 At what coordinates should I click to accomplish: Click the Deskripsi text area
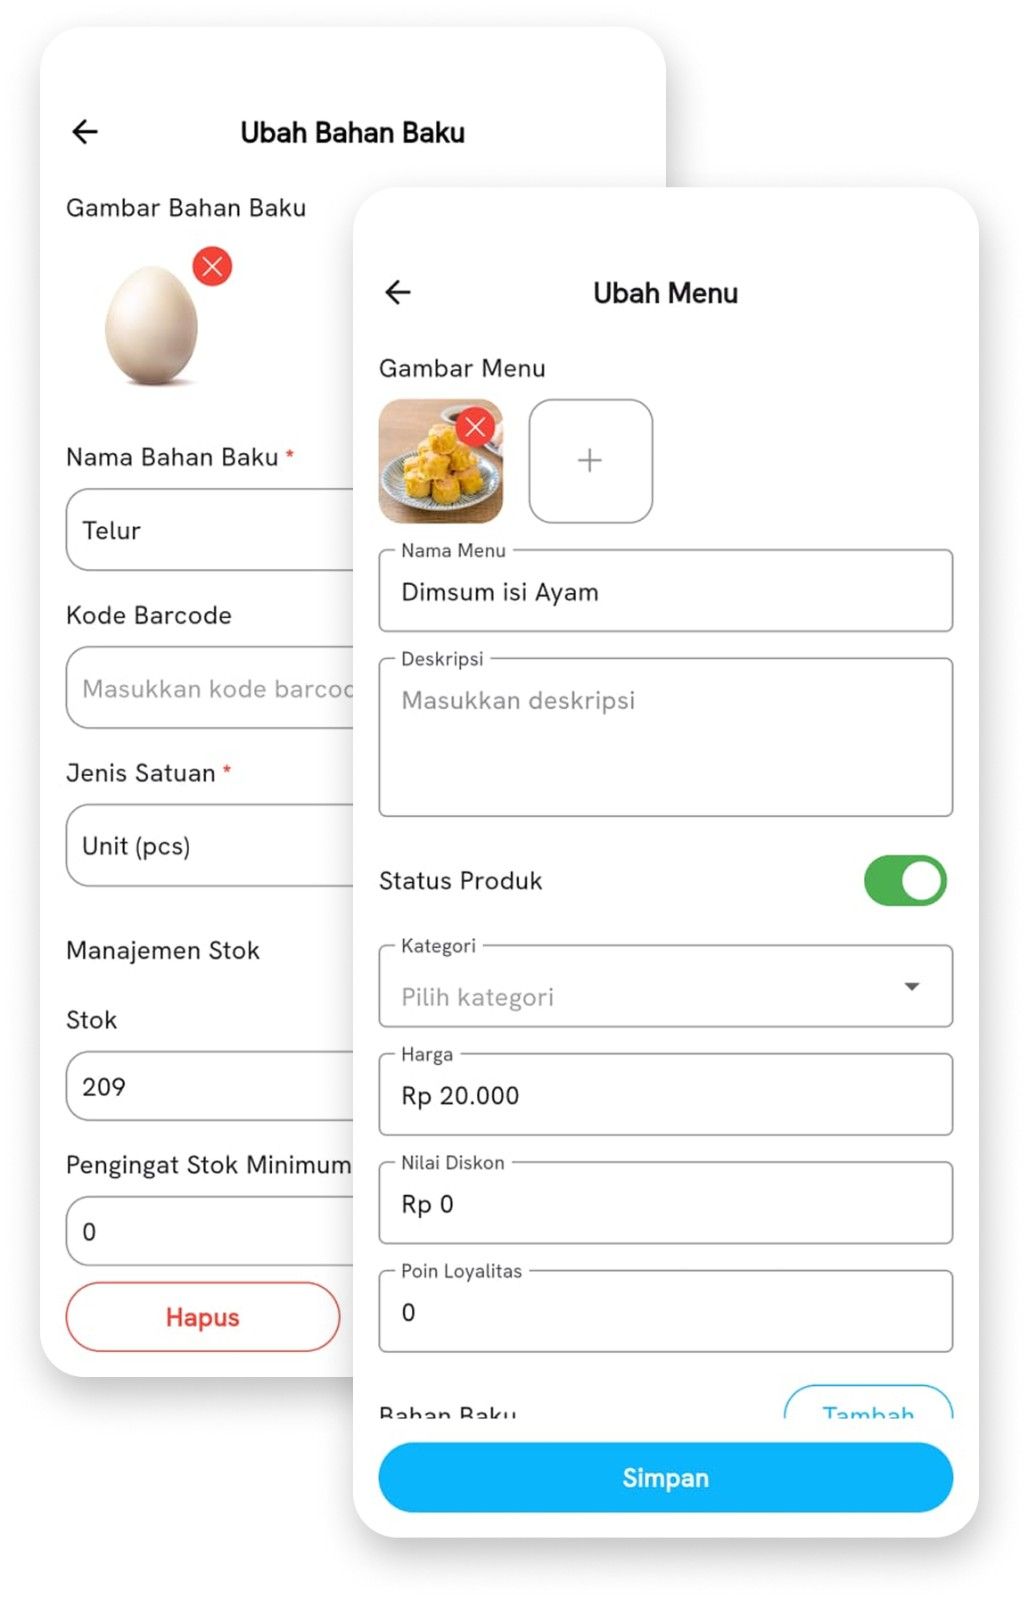pyautogui.click(x=665, y=738)
